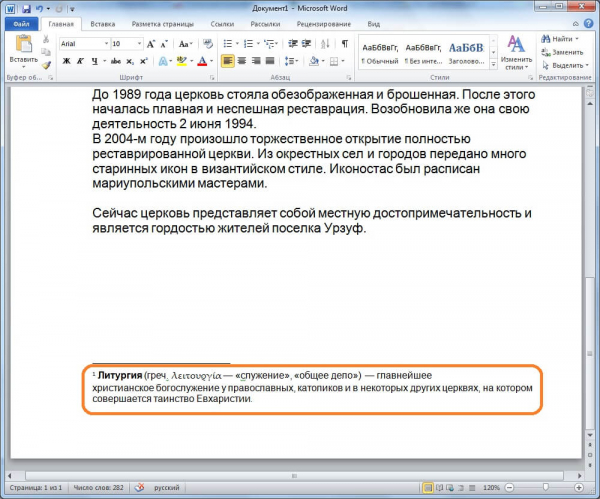Open the font size 10 dropdown
Screen dimensions: 600x499
(x=140, y=44)
